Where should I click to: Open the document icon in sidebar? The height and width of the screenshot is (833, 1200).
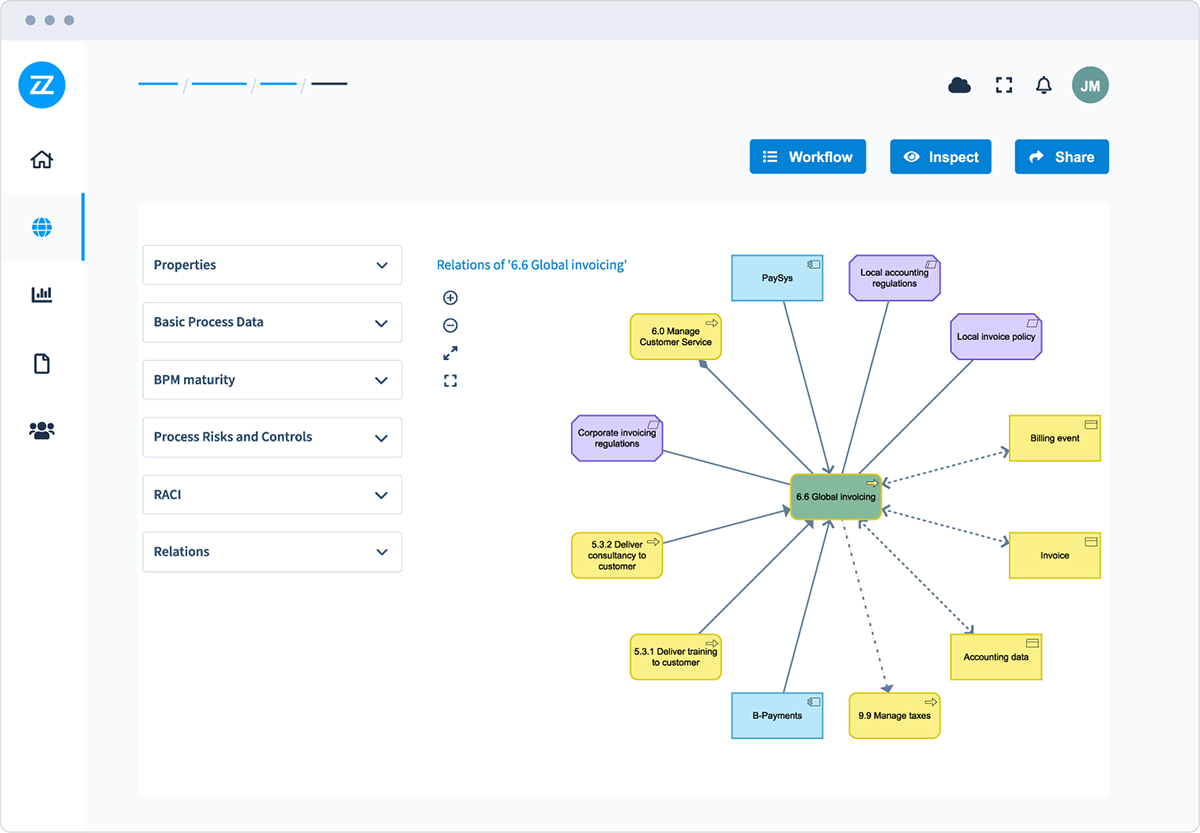42,363
